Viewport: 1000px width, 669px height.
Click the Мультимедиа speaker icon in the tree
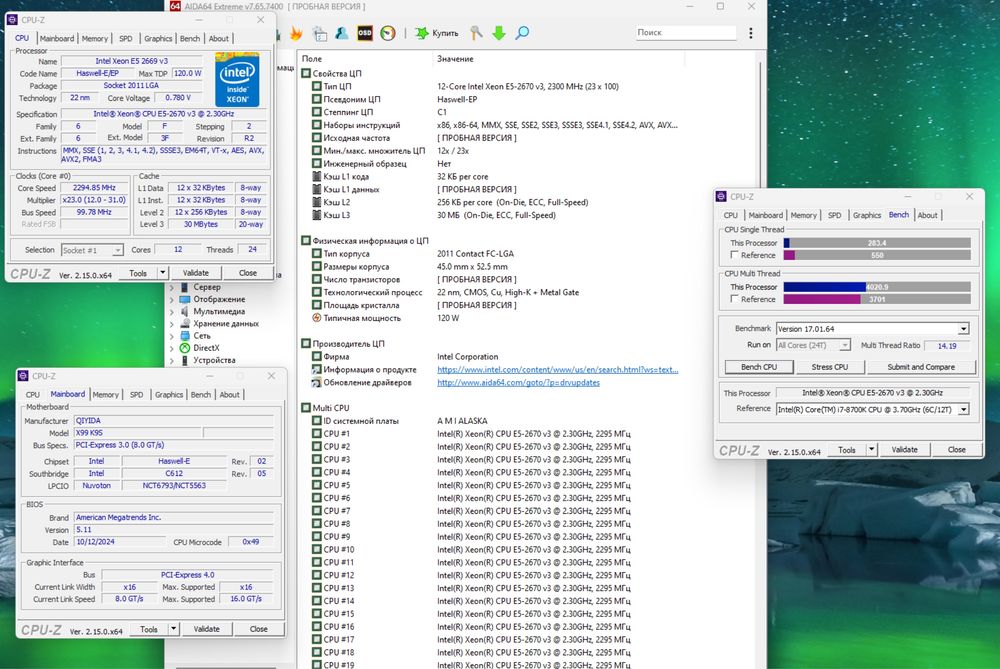[185, 311]
